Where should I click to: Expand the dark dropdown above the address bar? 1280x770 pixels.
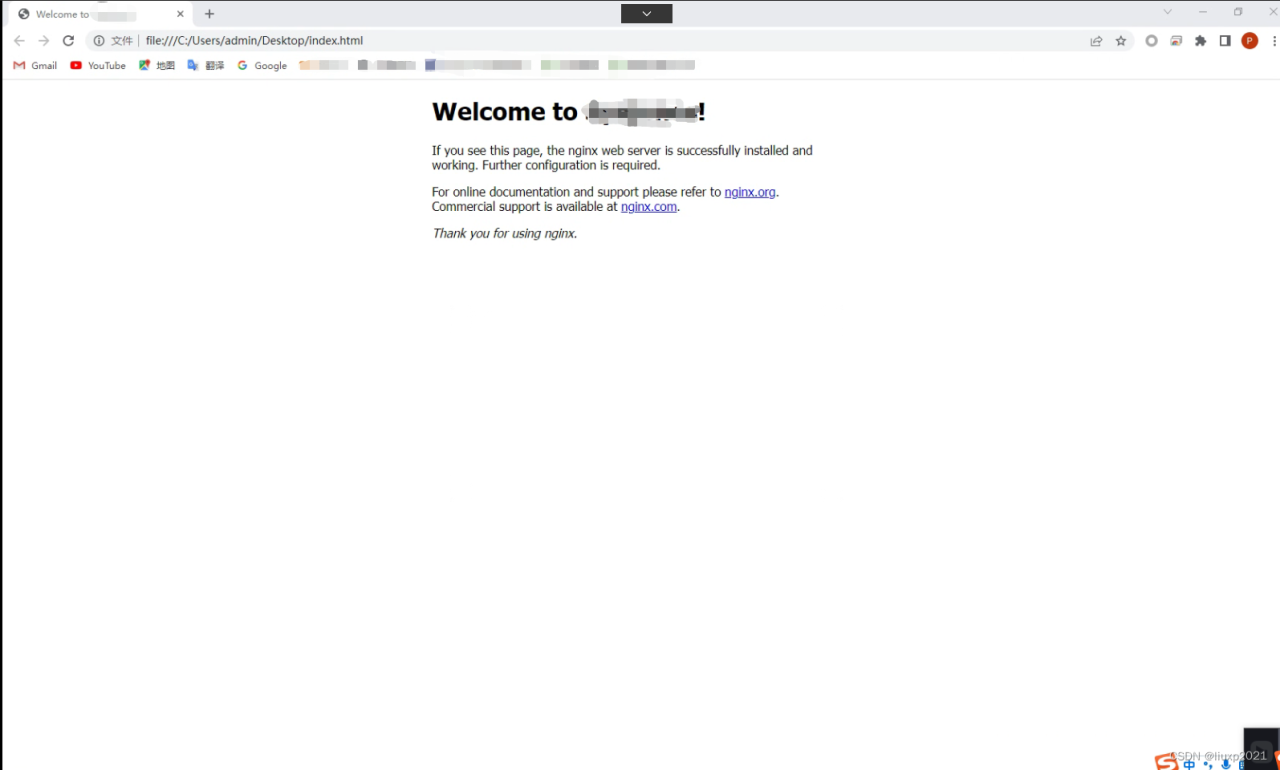(646, 14)
